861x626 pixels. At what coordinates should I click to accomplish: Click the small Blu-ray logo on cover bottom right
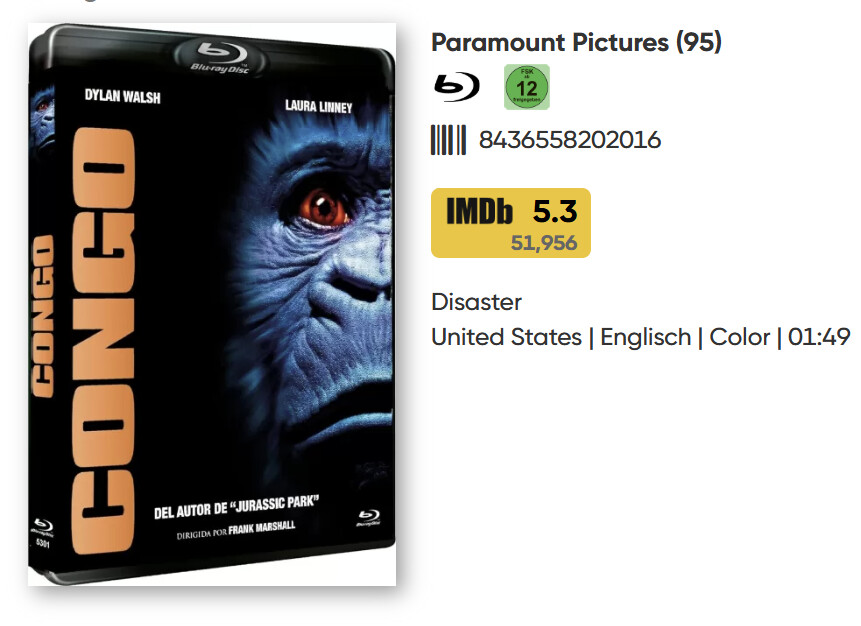(368, 517)
